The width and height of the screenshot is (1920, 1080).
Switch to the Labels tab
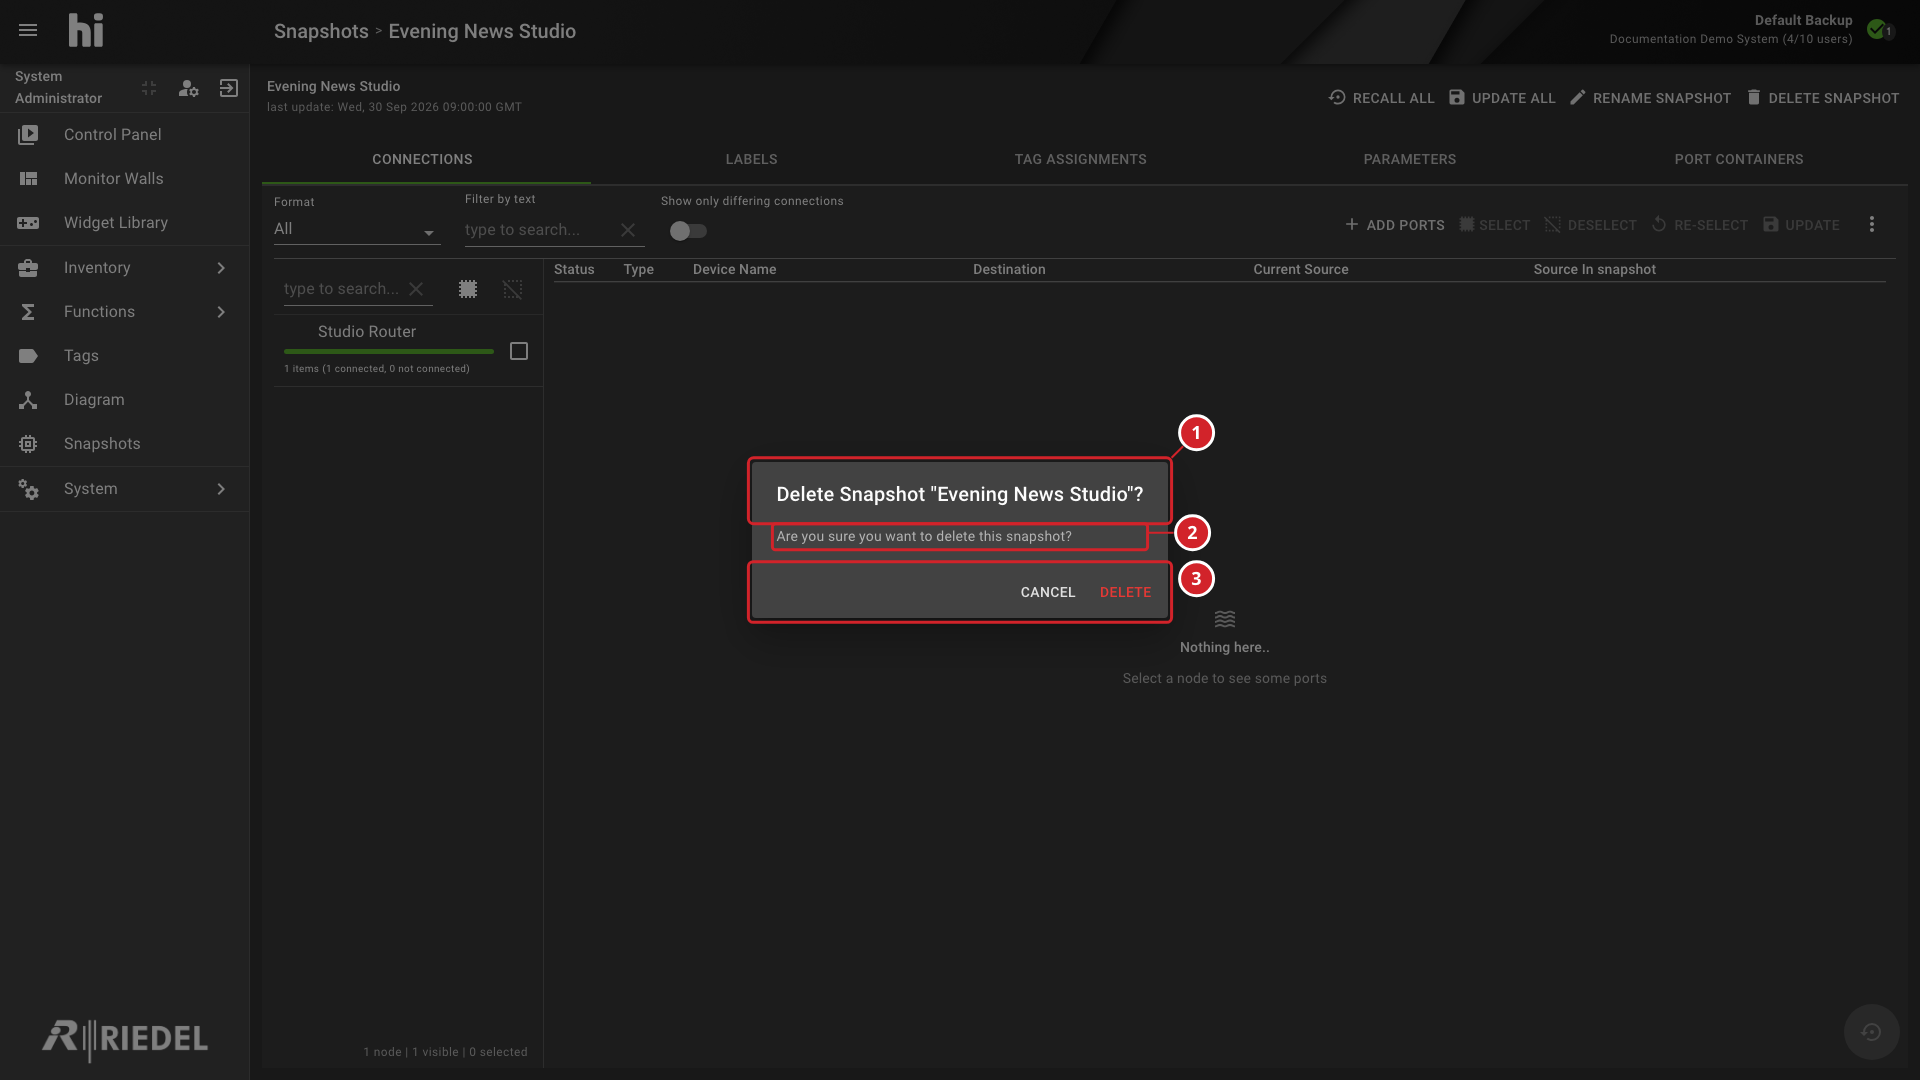pos(751,159)
